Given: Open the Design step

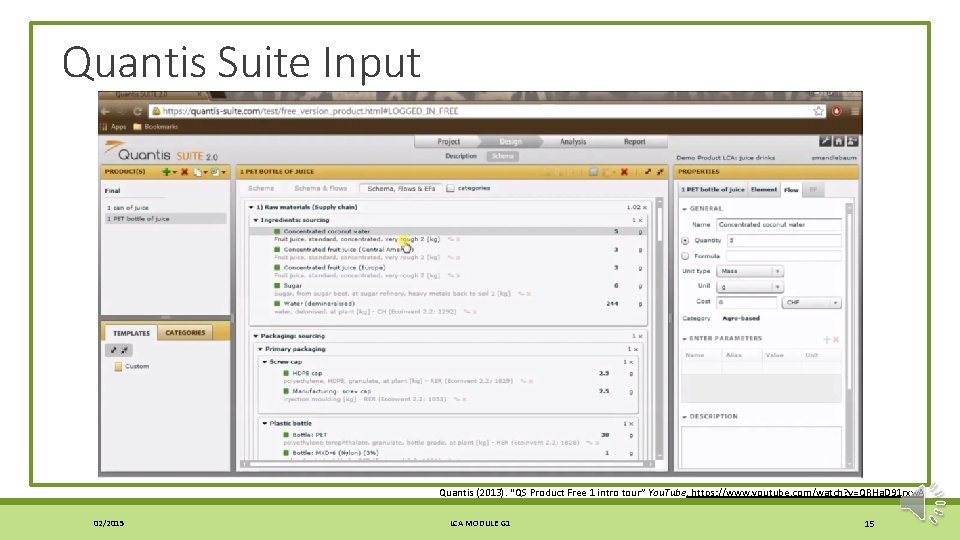Looking at the screenshot, I should [x=510, y=141].
